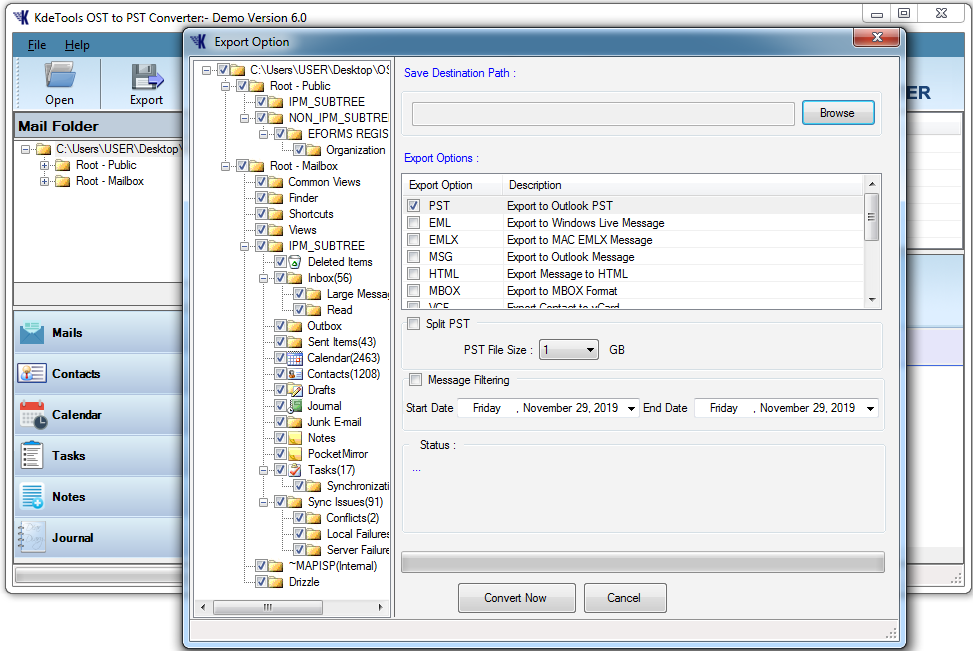Click the export options list scrollbar thumb
The image size is (973, 651).
click(871, 217)
